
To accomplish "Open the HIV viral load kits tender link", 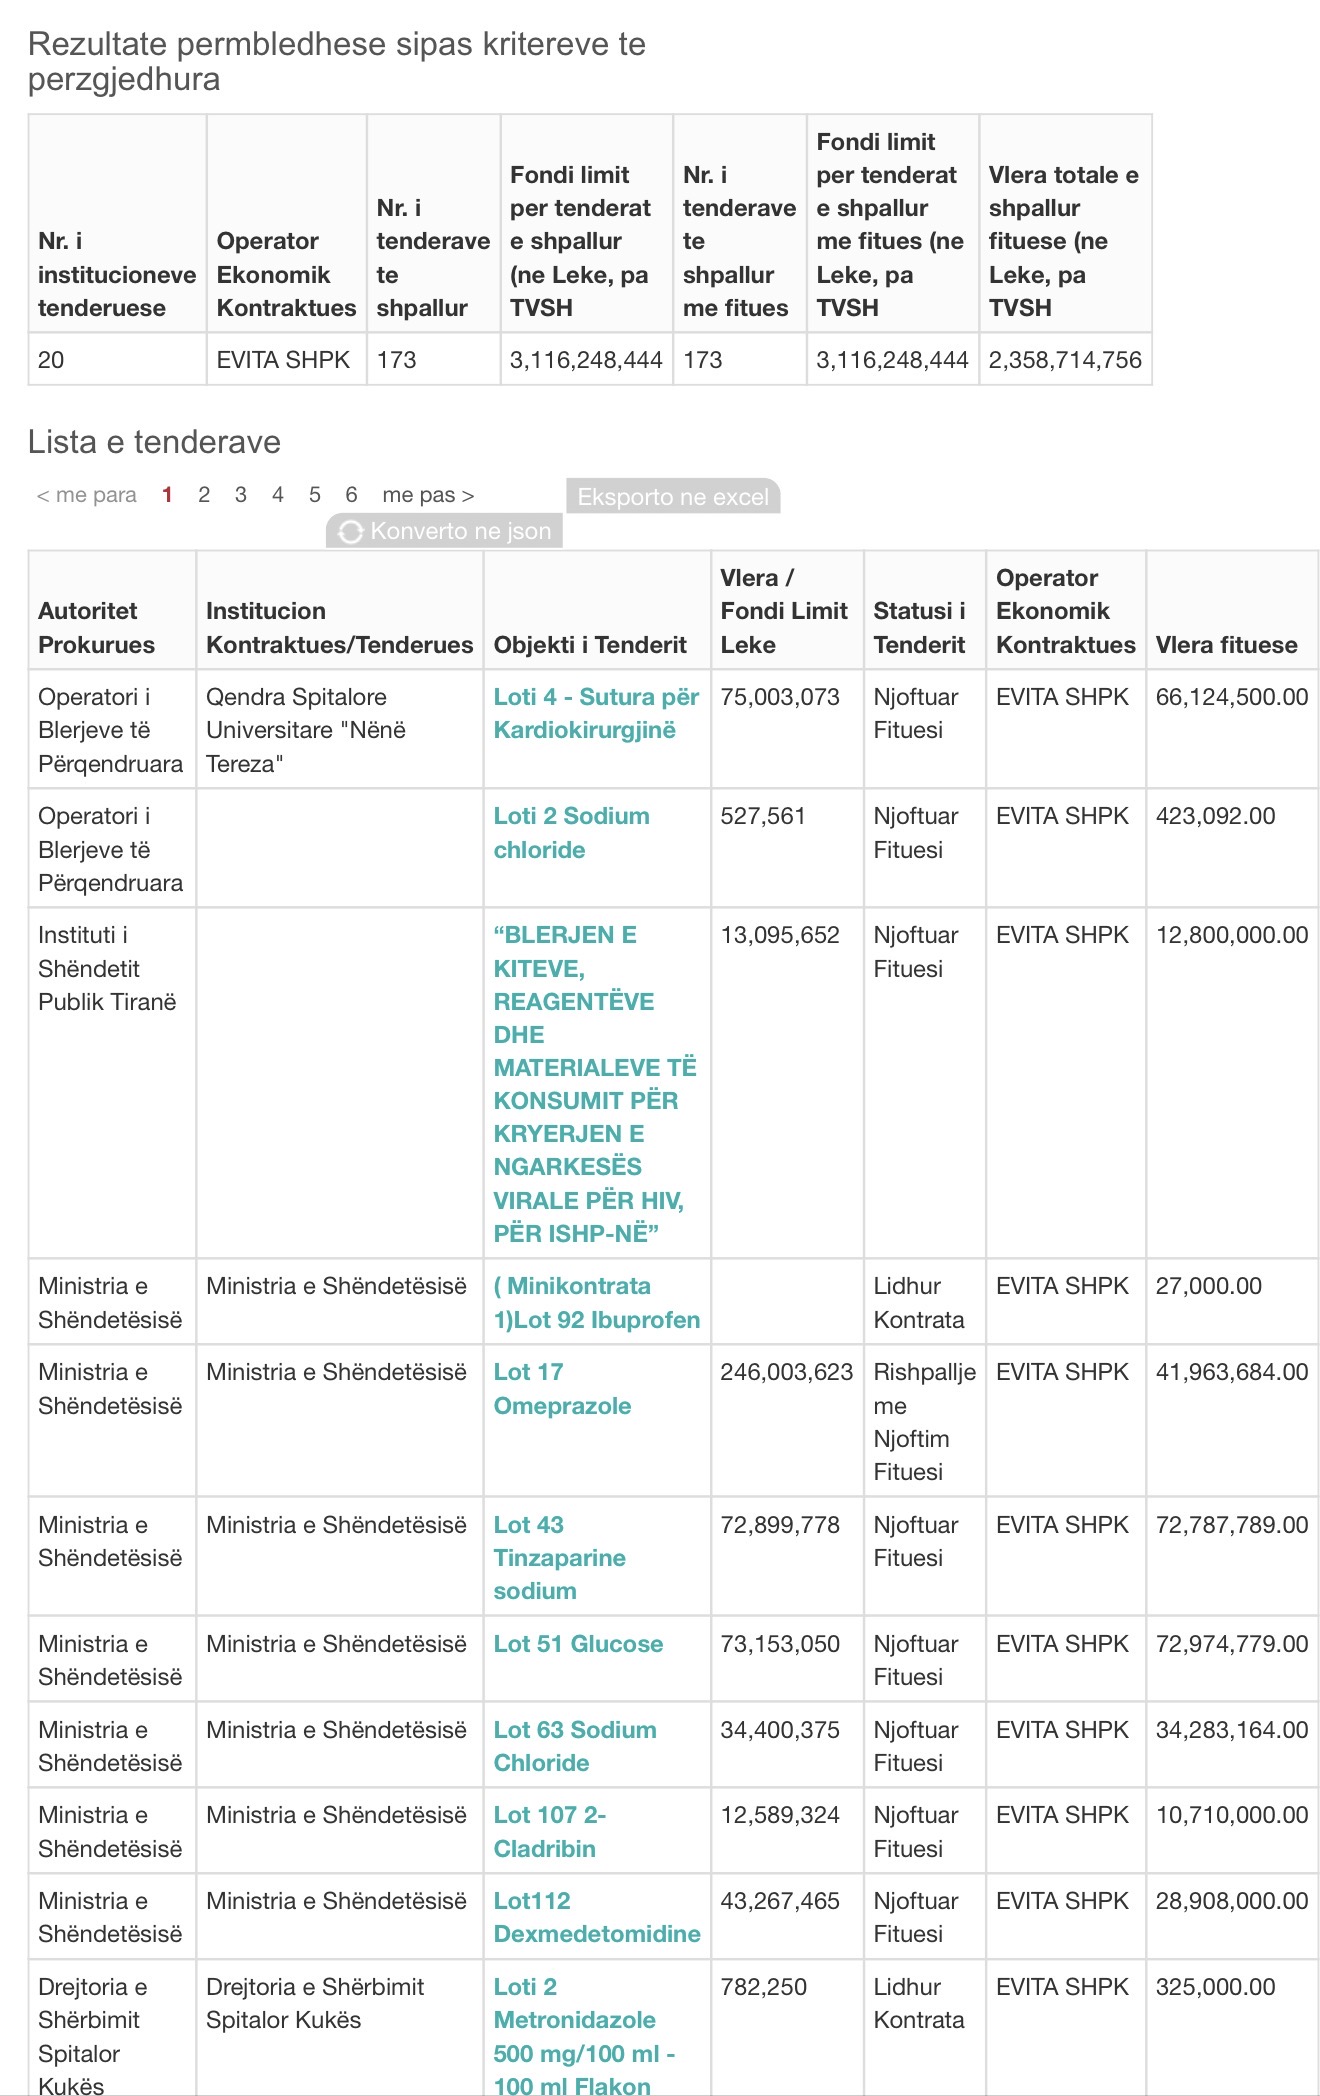I will point(593,1084).
